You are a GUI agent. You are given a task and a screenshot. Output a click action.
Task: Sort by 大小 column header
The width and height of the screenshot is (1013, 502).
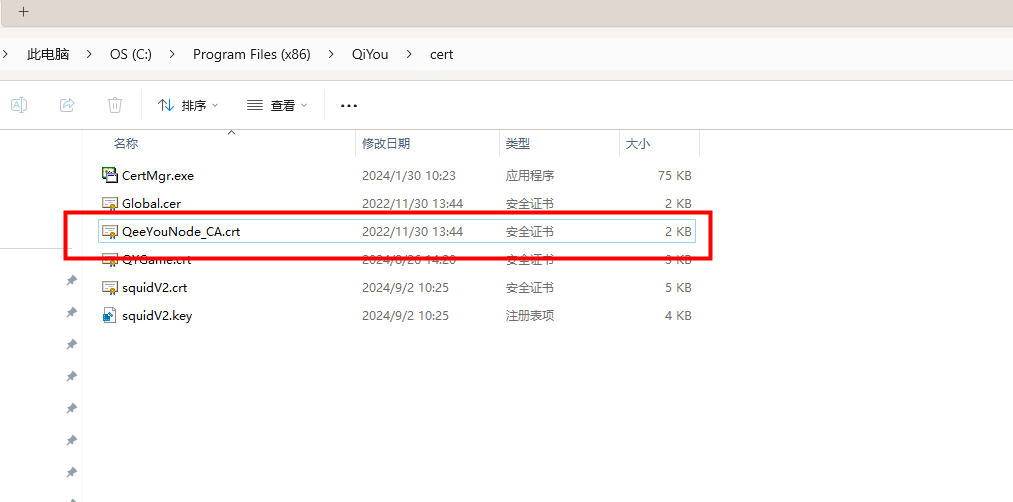tap(638, 144)
